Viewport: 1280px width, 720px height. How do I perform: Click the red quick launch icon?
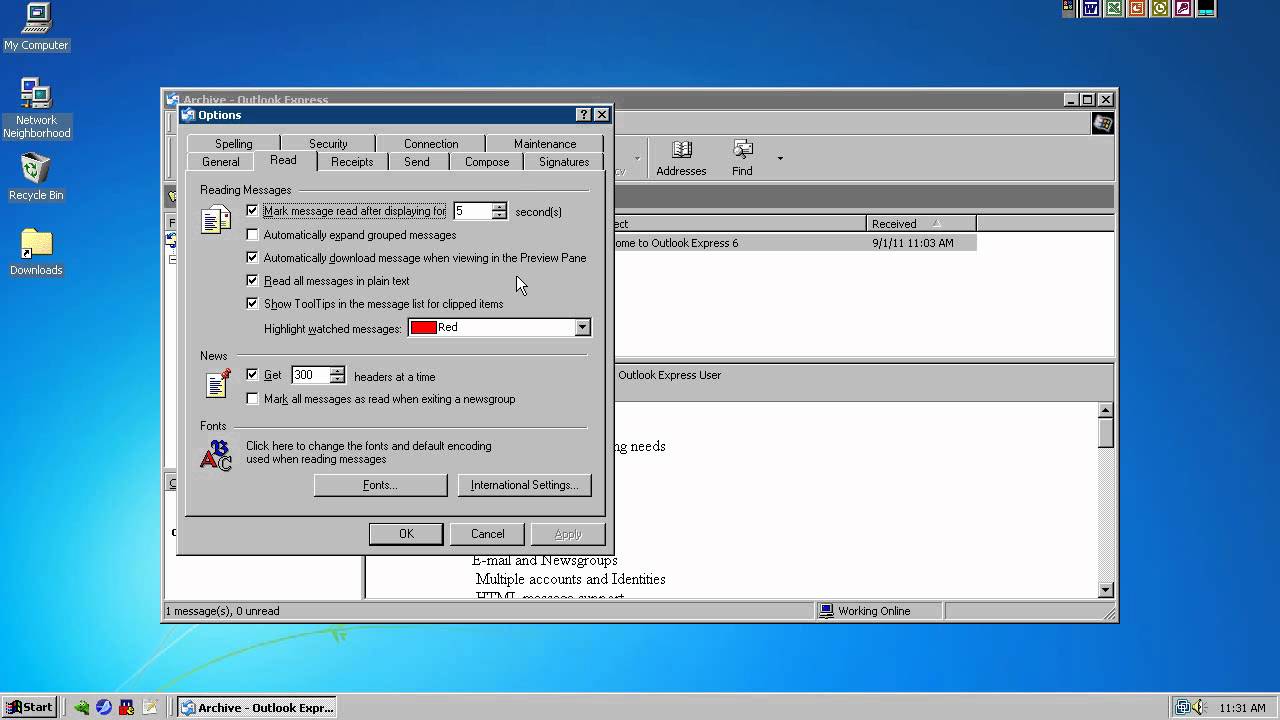127,707
